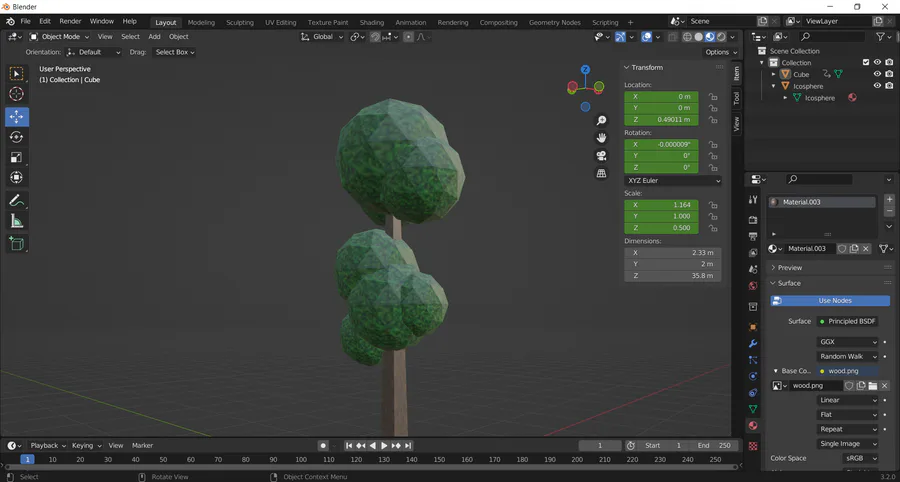This screenshot has height=482, width=900.
Task: Click the Add Cube tool
Action: 16,243
